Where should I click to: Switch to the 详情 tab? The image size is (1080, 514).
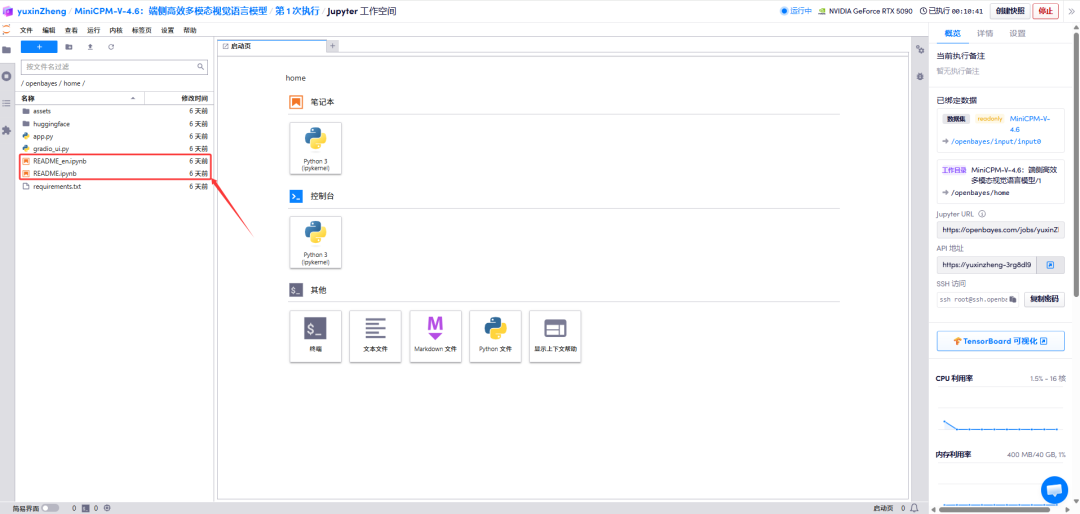[985, 33]
